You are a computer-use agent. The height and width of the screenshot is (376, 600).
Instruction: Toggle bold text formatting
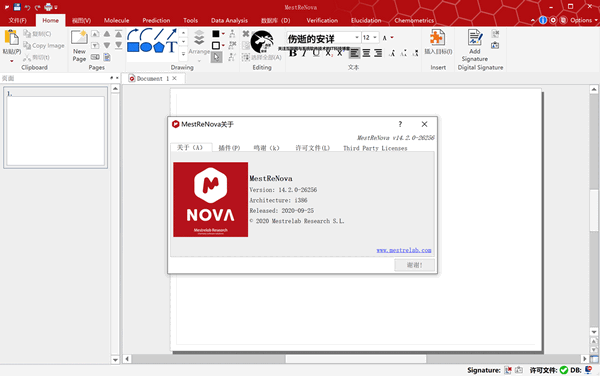coord(293,53)
